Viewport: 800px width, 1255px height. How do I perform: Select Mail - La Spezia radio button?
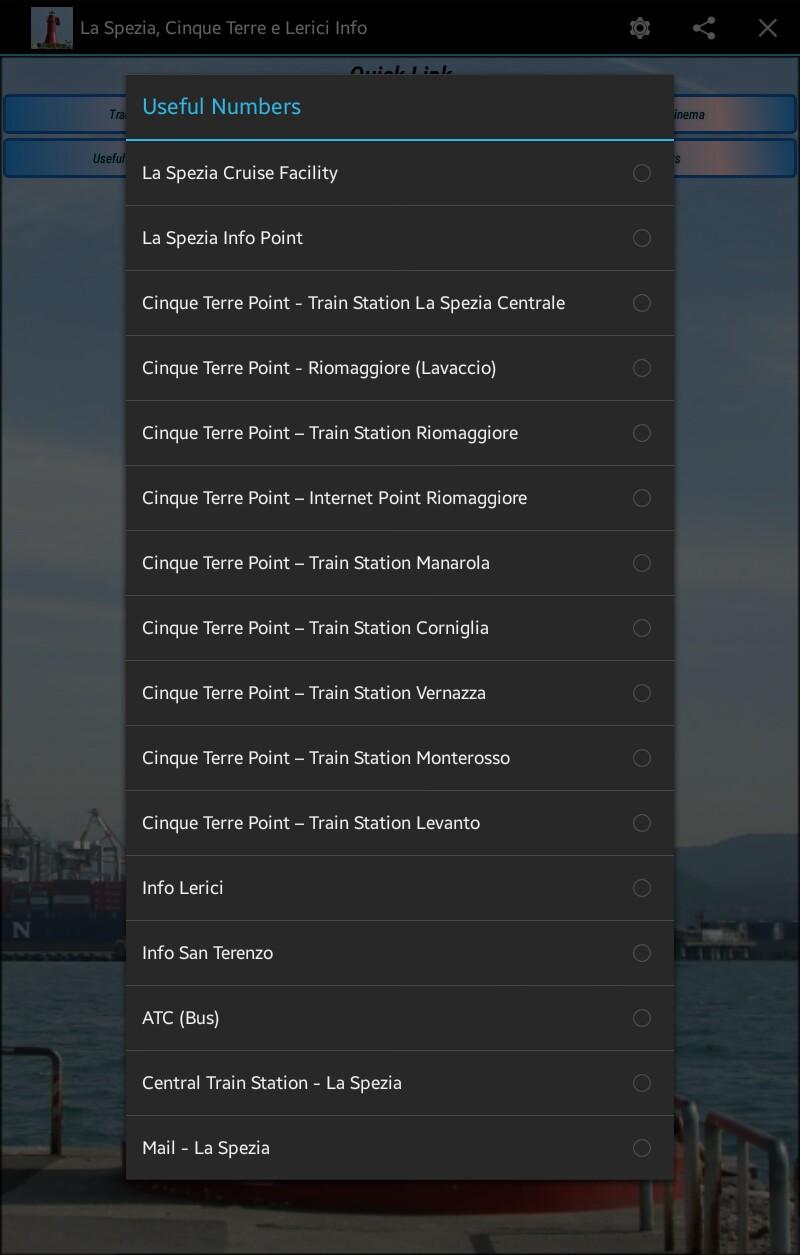[642, 1148]
